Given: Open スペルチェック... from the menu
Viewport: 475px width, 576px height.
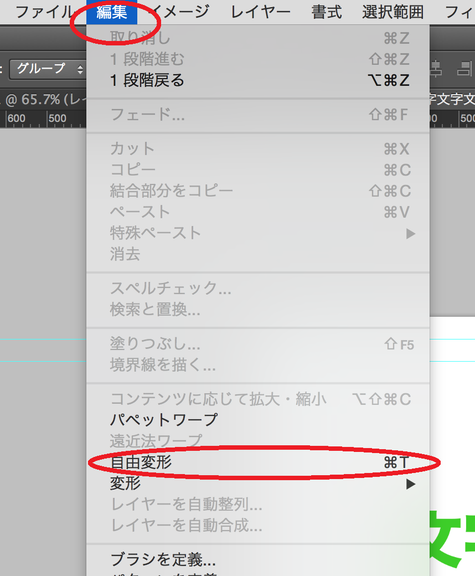Looking at the screenshot, I should [258, 288].
